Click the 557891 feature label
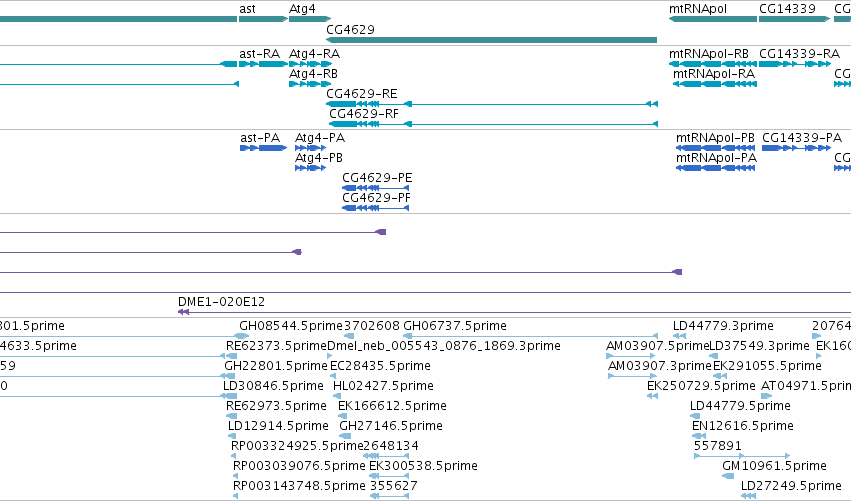 pyautogui.click(x=717, y=446)
